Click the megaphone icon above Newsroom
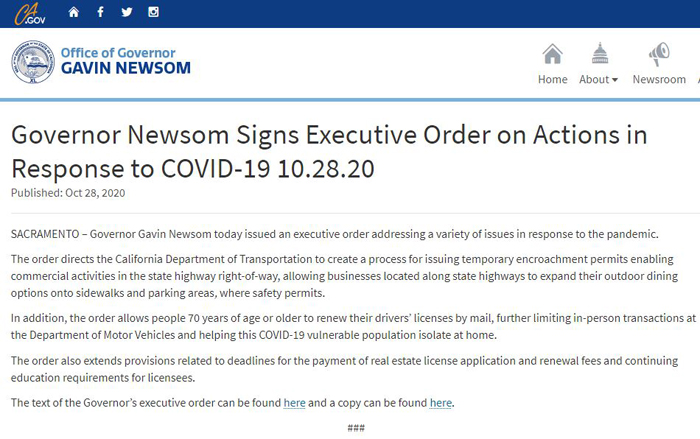The image size is (700, 439). tap(659, 54)
